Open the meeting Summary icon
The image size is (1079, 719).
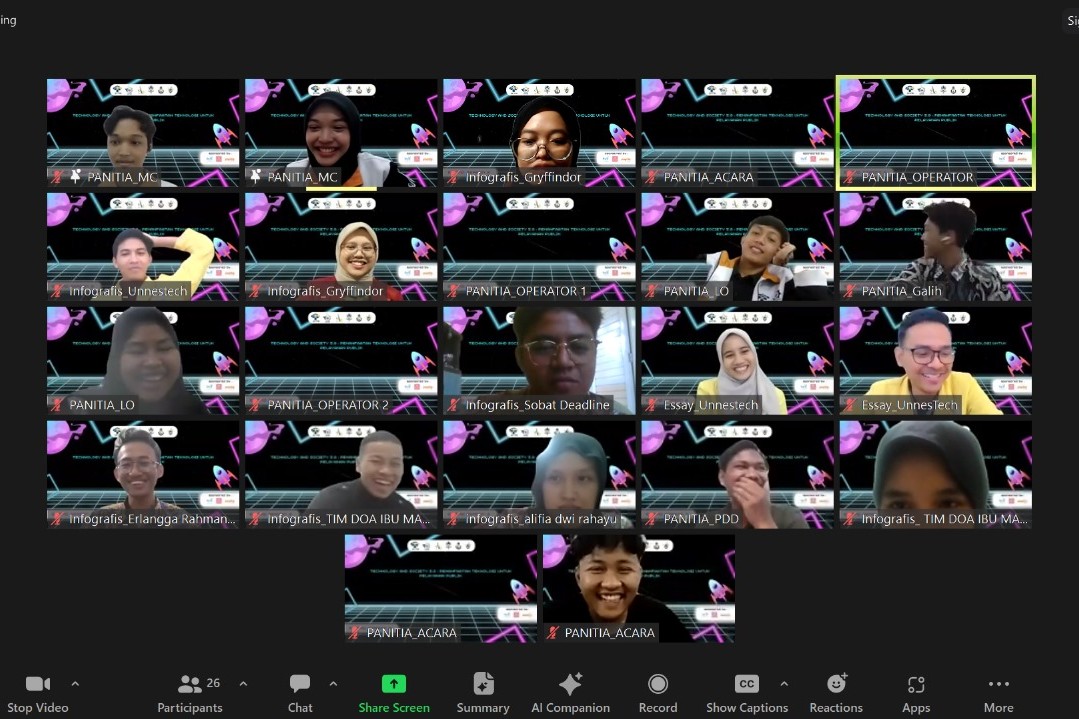click(x=483, y=684)
